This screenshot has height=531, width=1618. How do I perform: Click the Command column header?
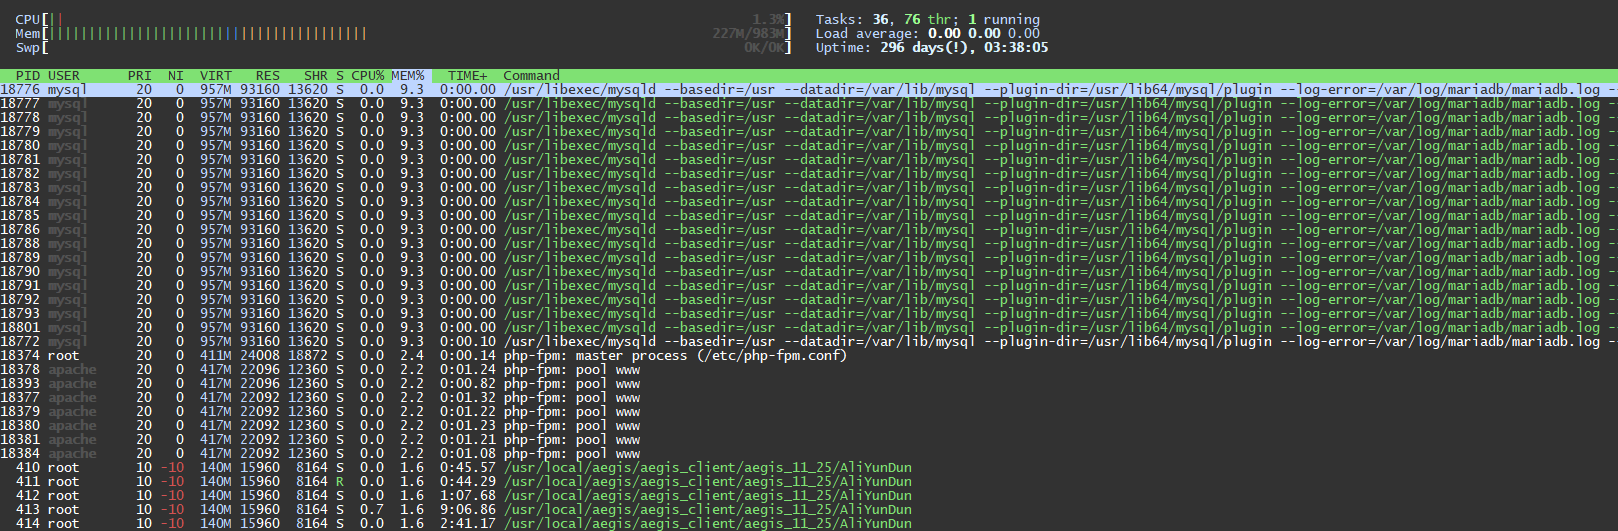[532, 76]
